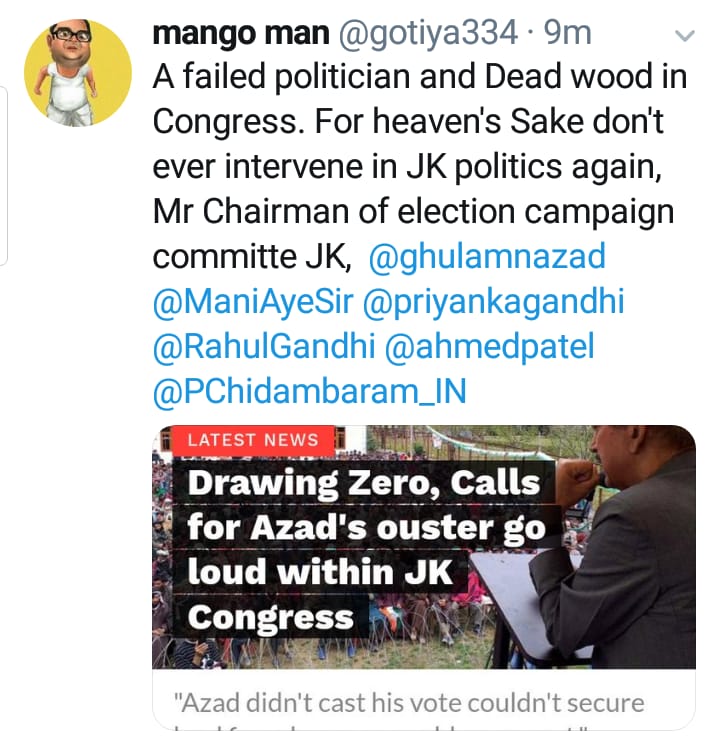Open the @gotiya334 handle
720x751 pixels.
(429, 33)
